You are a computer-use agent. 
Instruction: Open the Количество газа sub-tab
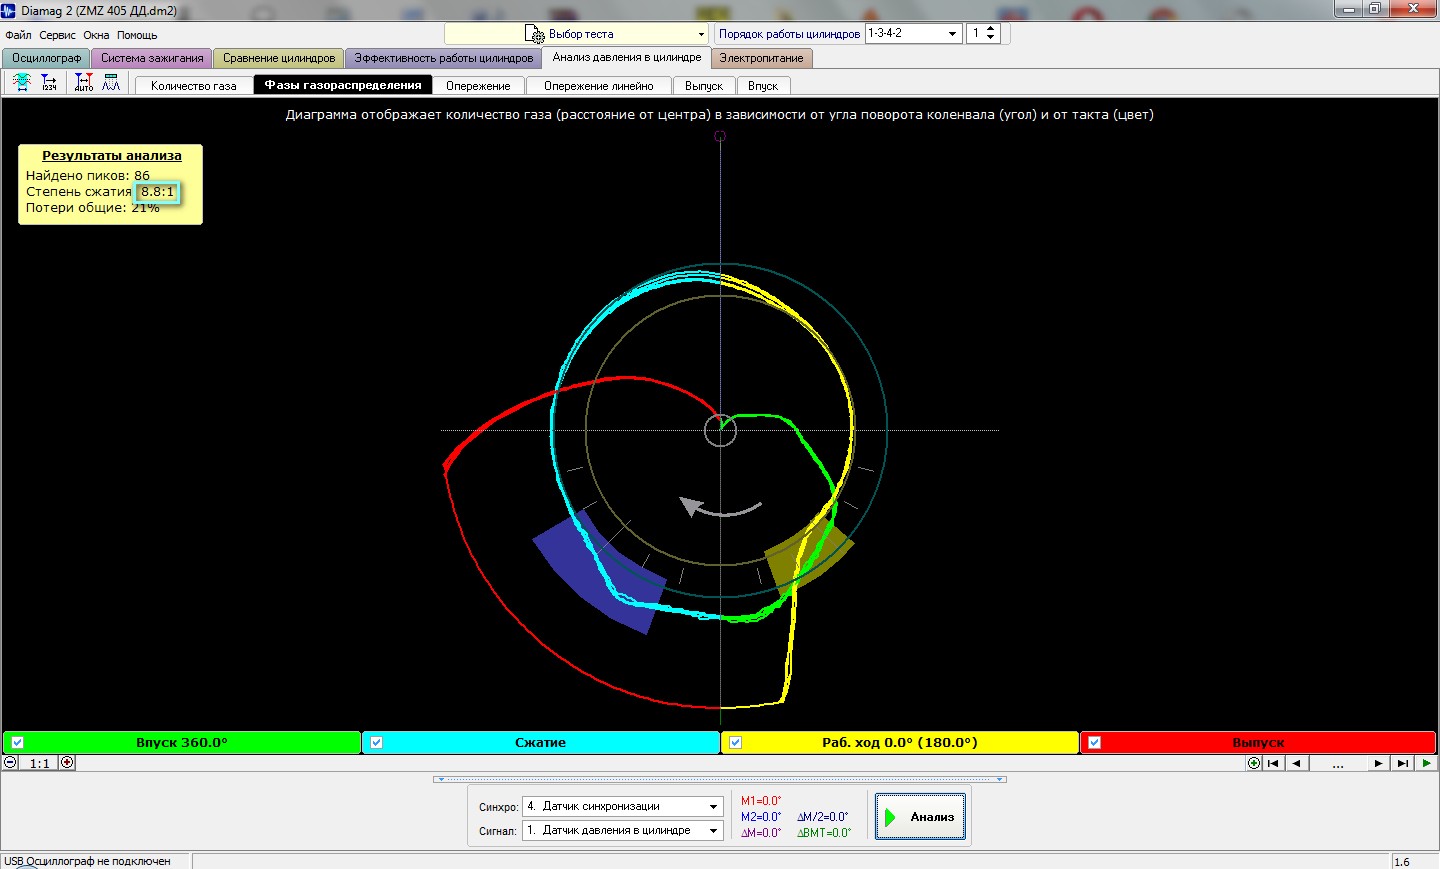[x=194, y=86]
